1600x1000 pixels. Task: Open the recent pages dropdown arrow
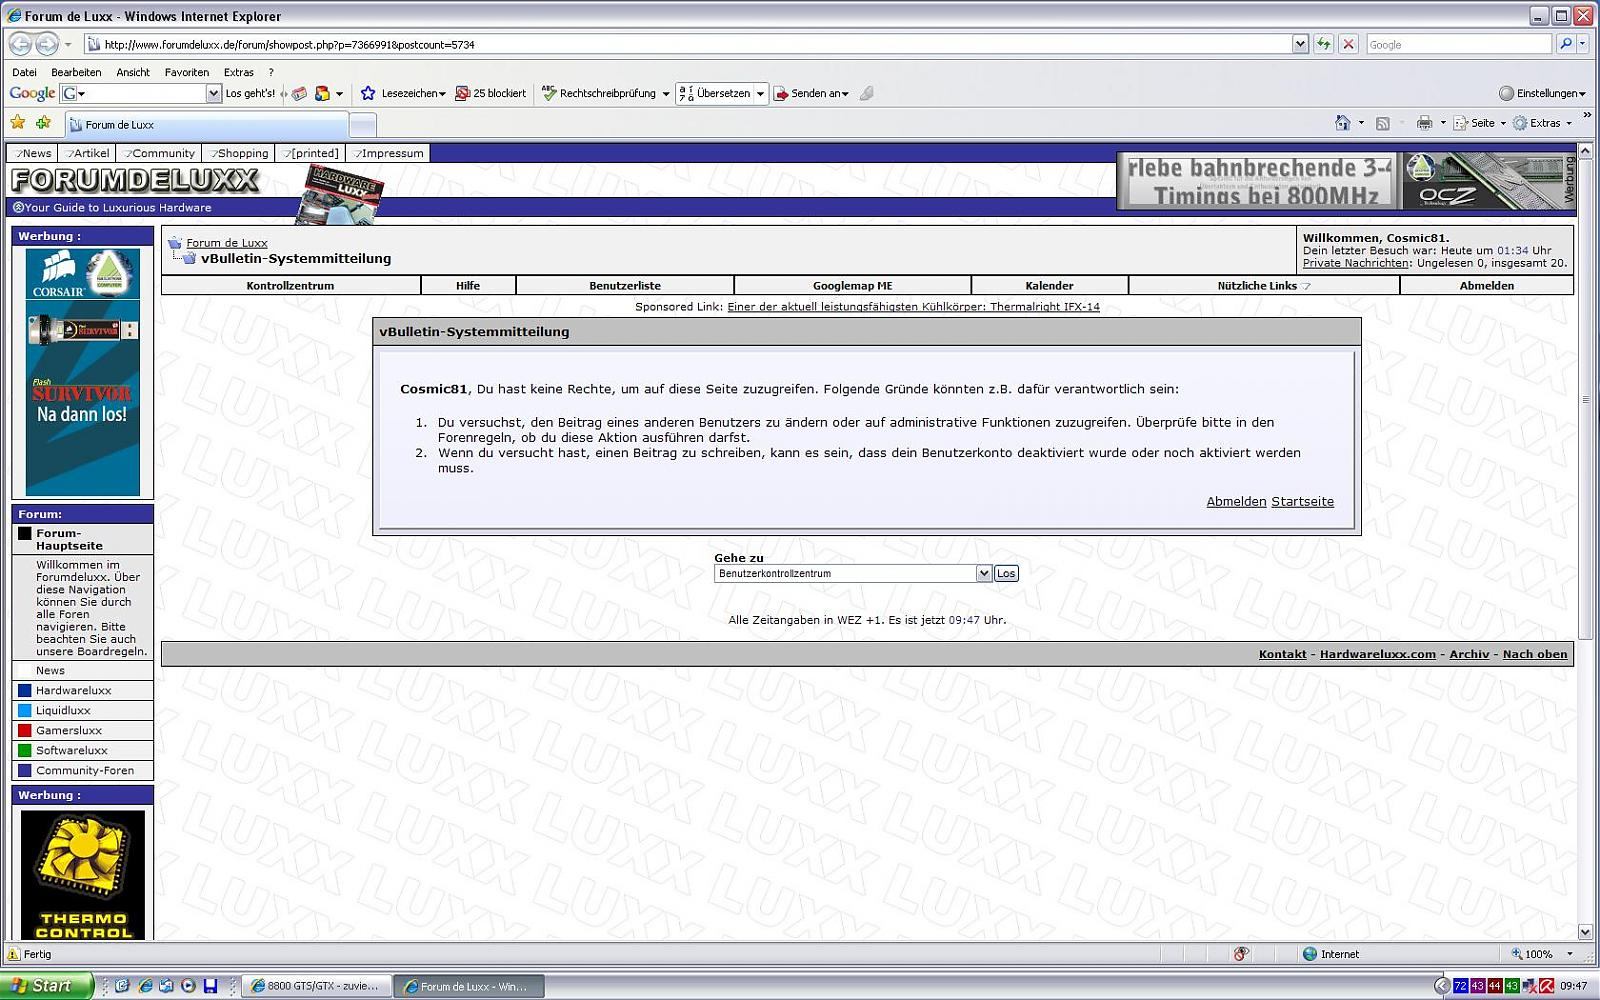pyautogui.click(x=68, y=44)
